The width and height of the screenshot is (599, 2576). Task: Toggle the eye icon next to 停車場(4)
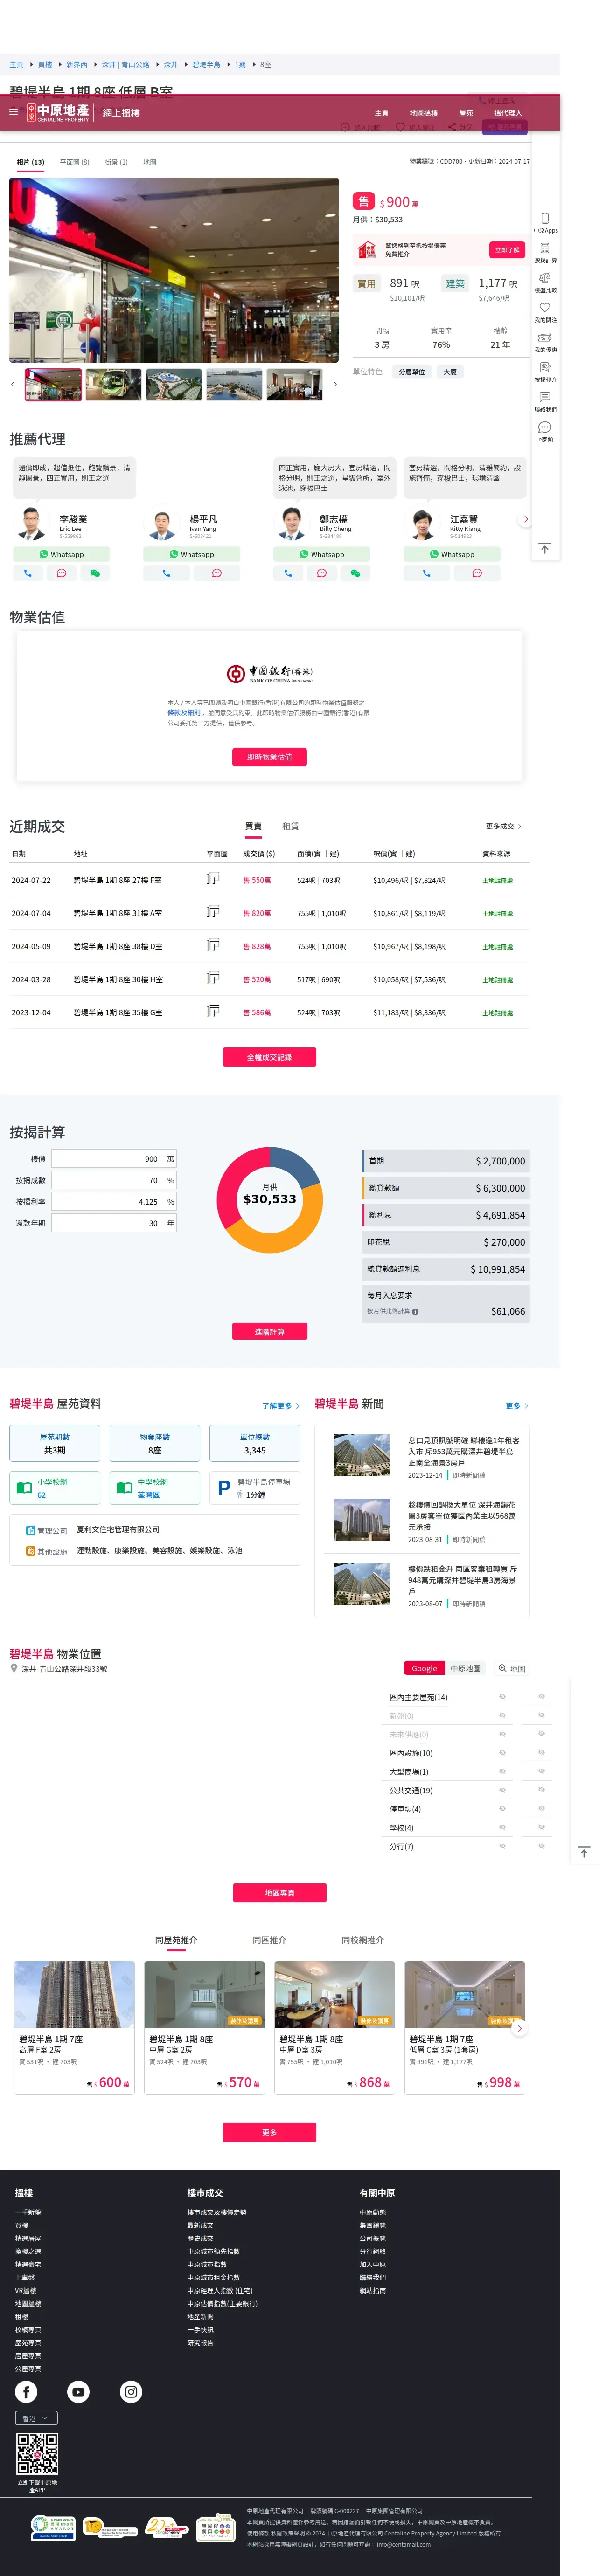pos(502,1809)
